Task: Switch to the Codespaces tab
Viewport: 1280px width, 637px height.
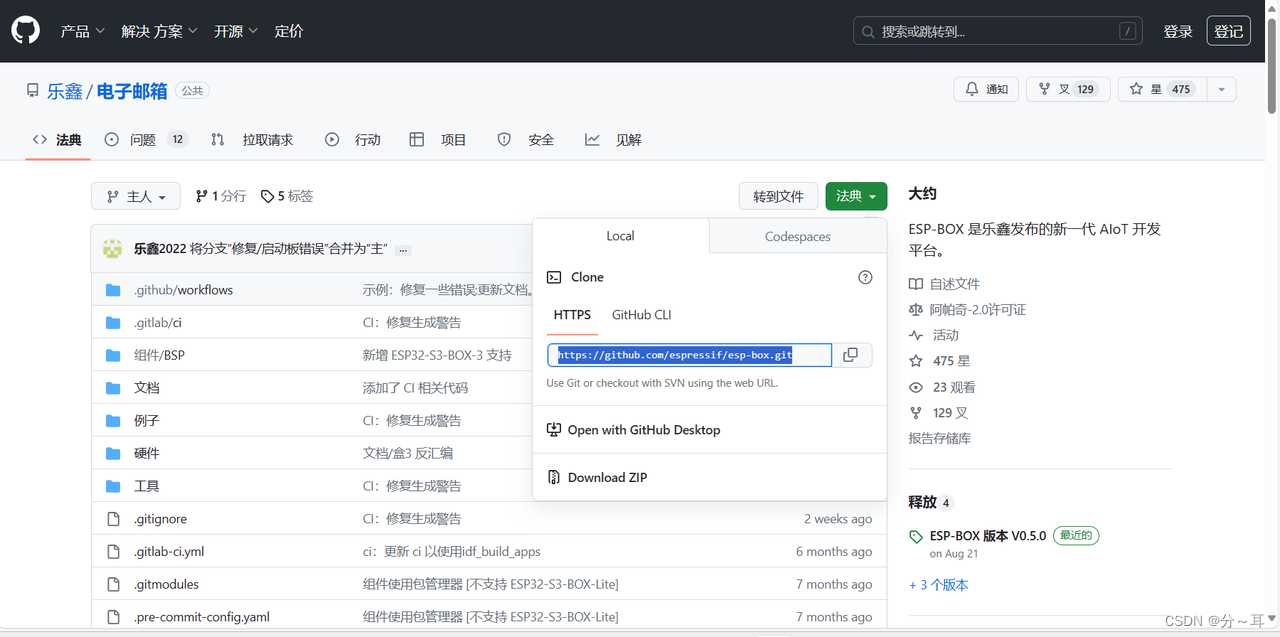Action: click(796, 236)
